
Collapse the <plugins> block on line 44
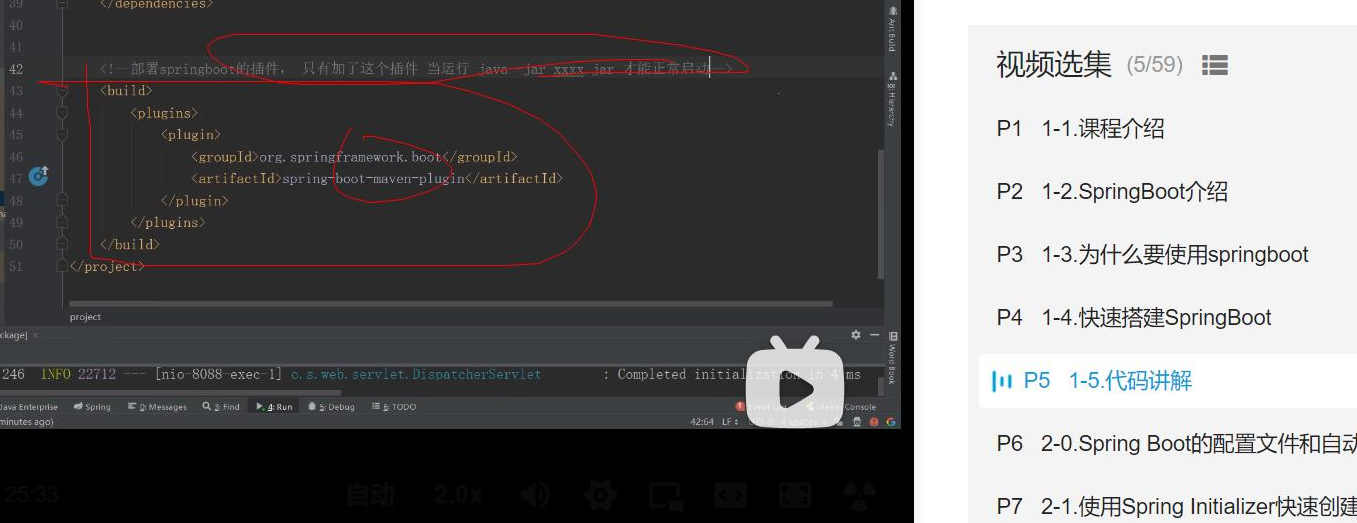[x=63, y=113]
